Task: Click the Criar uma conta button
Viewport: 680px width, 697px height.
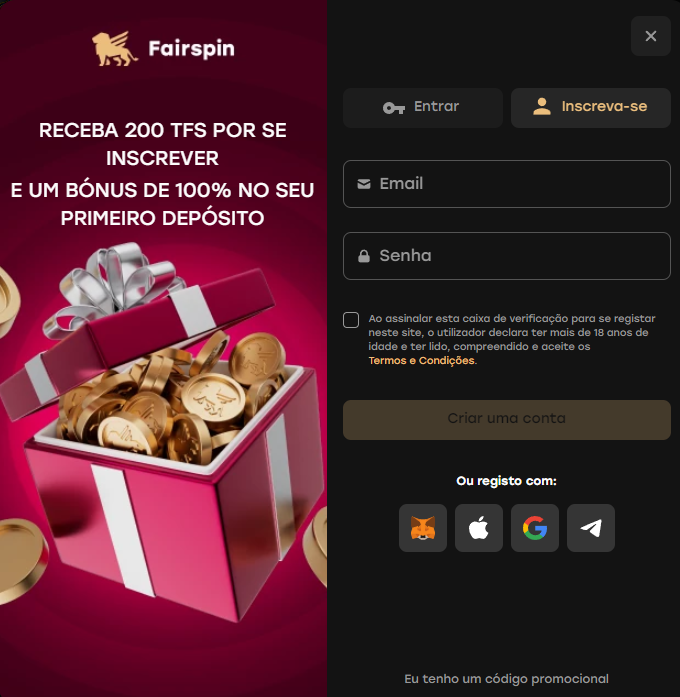Action: click(507, 420)
